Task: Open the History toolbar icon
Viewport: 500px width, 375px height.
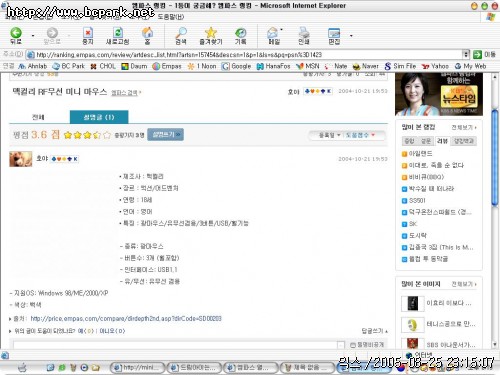Action: click(240, 35)
